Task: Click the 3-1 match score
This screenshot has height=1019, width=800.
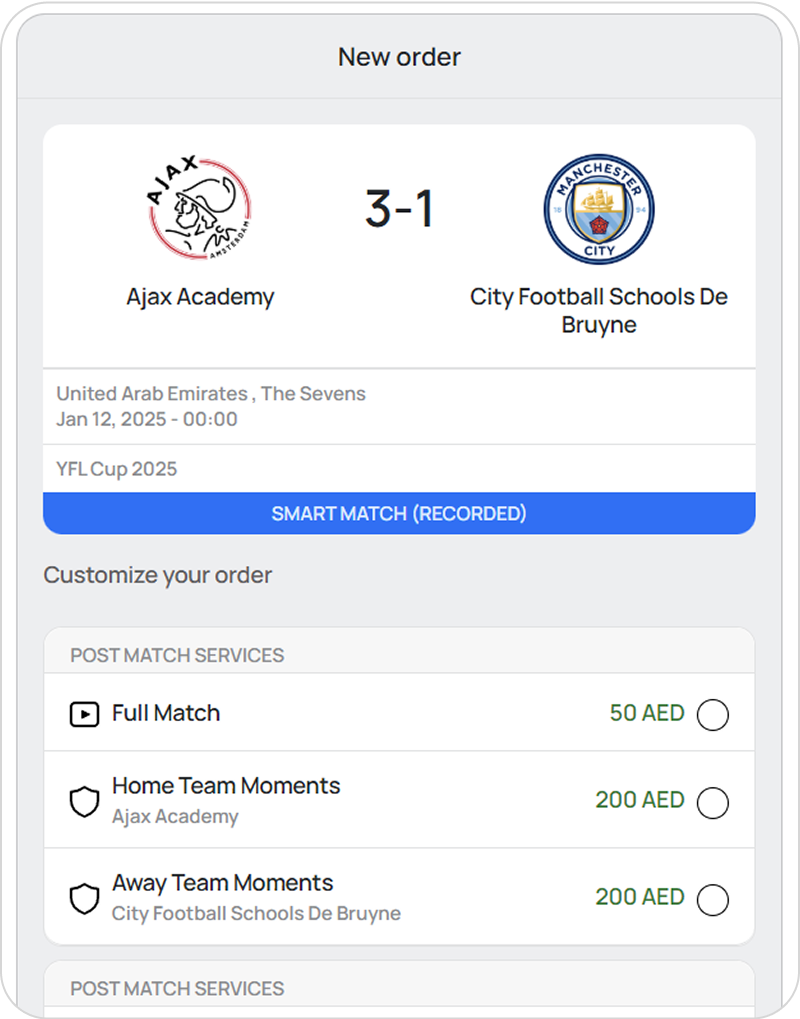Action: pyautogui.click(x=399, y=210)
